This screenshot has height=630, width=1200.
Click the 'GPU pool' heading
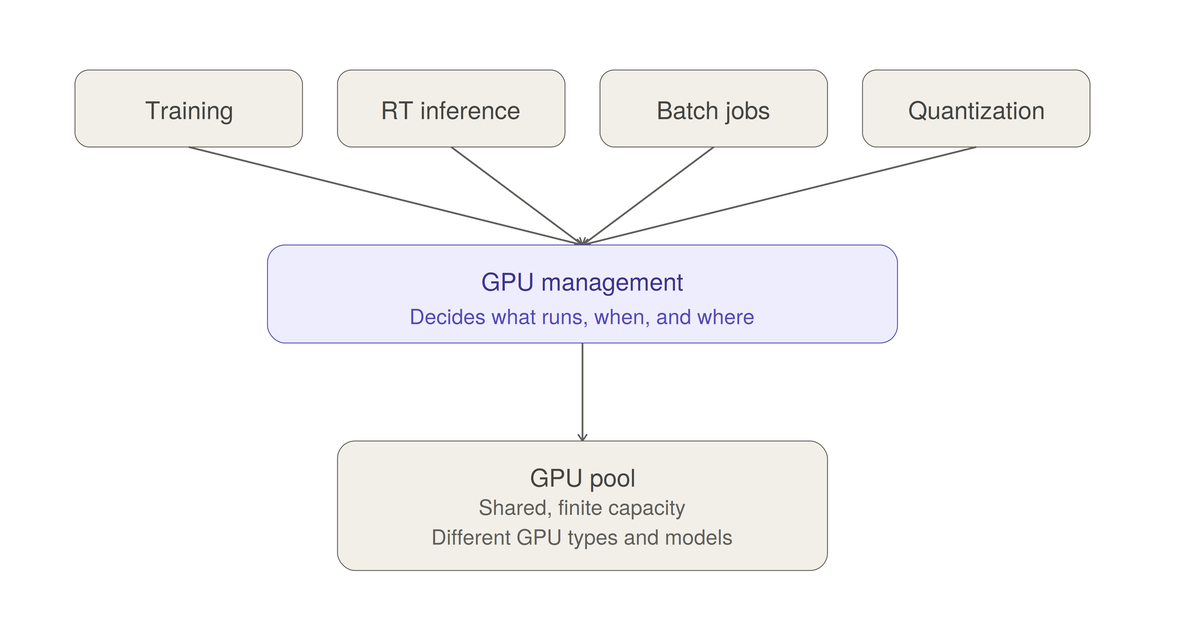582,479
